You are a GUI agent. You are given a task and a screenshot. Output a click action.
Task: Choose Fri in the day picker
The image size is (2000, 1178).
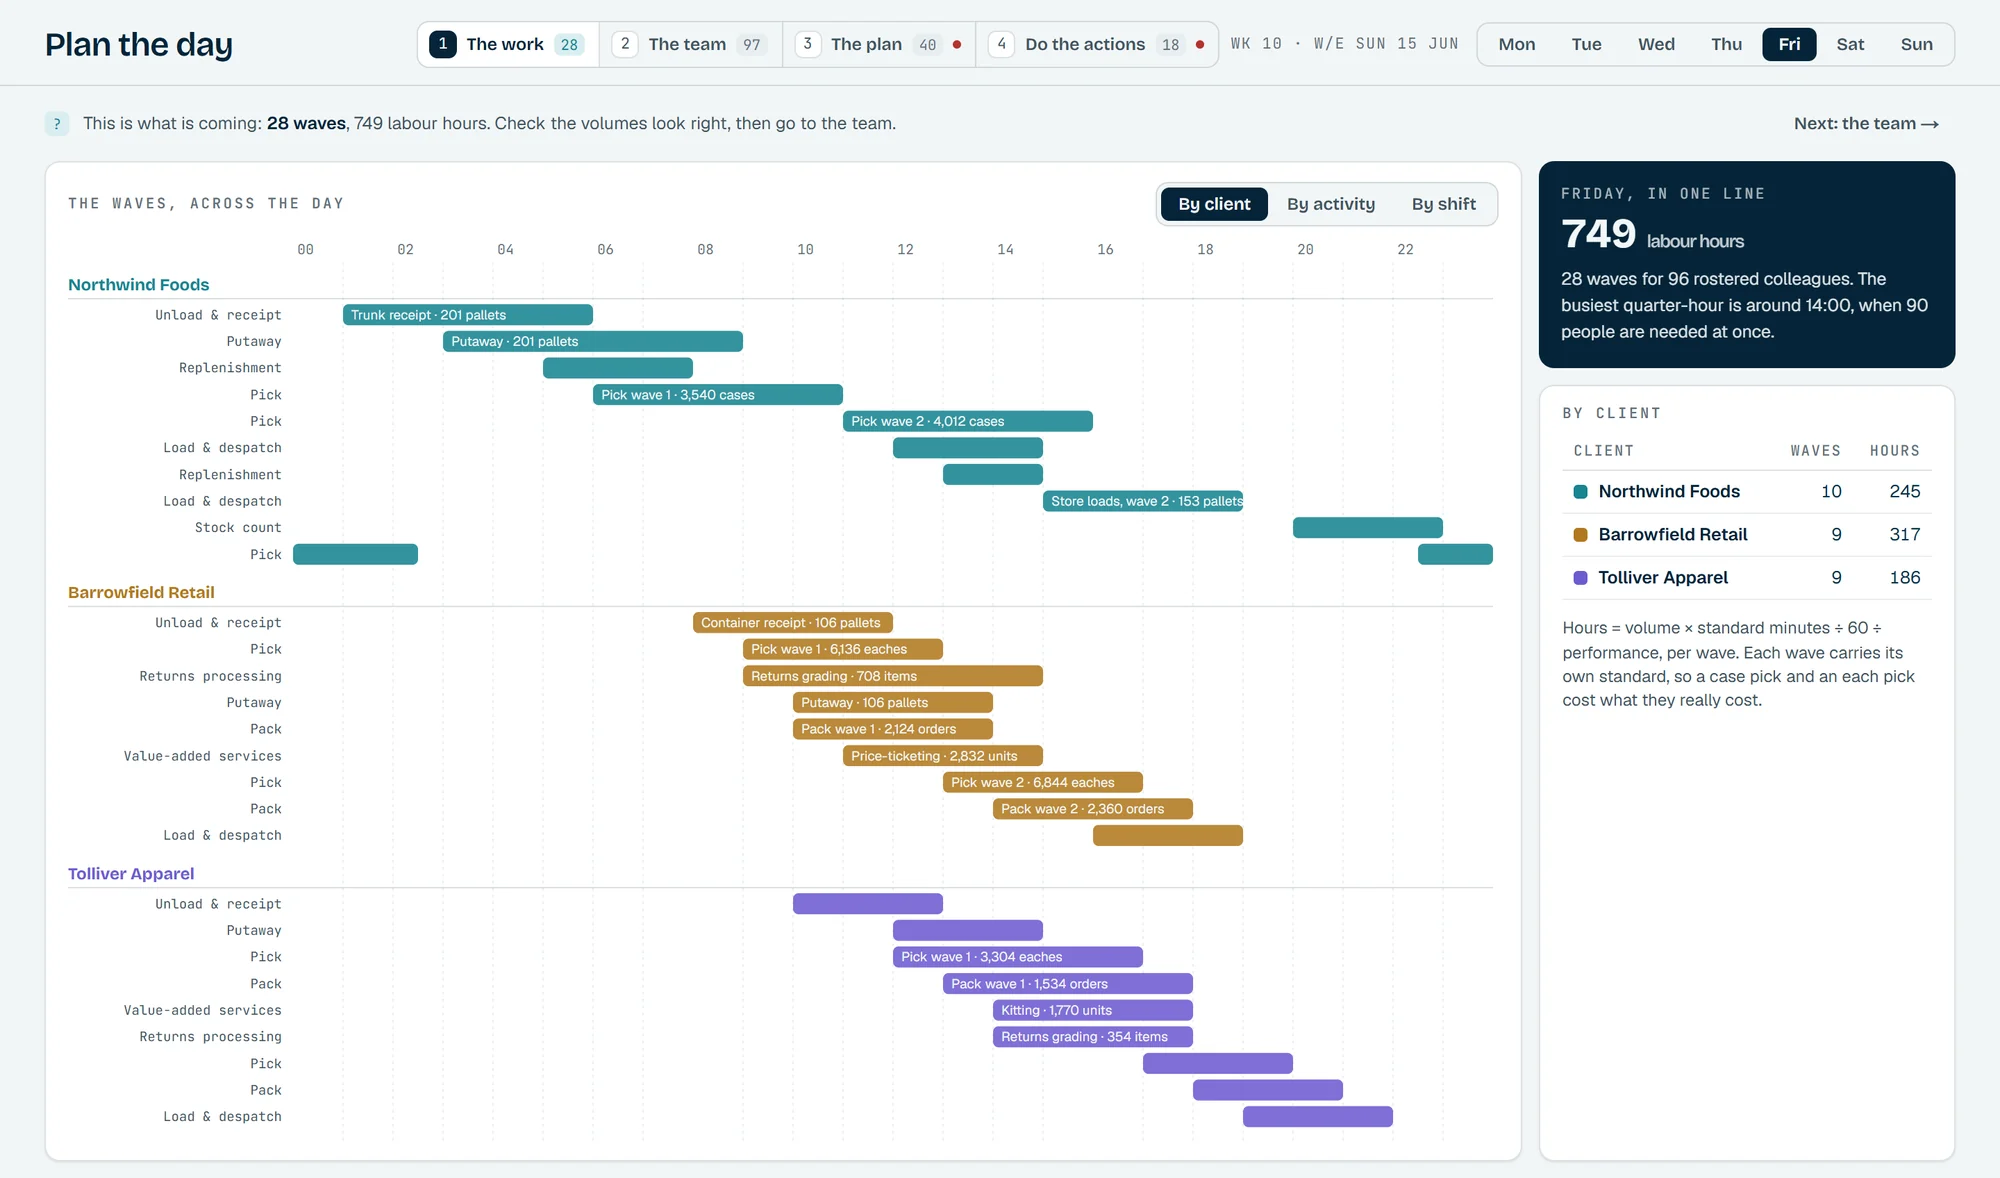click(x=1789, y=44)
